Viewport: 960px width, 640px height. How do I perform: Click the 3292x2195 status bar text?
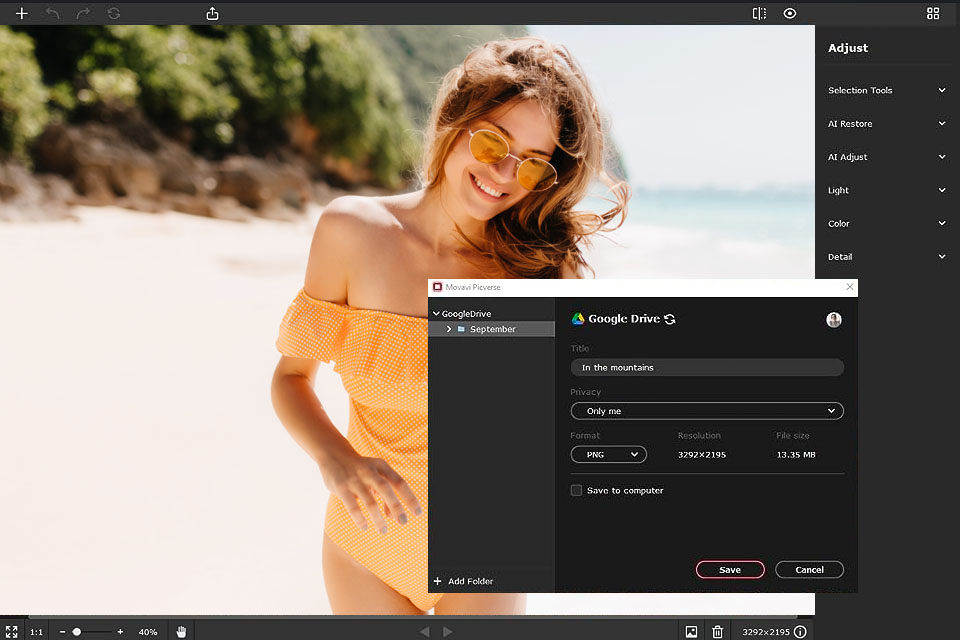coord(766,632)
